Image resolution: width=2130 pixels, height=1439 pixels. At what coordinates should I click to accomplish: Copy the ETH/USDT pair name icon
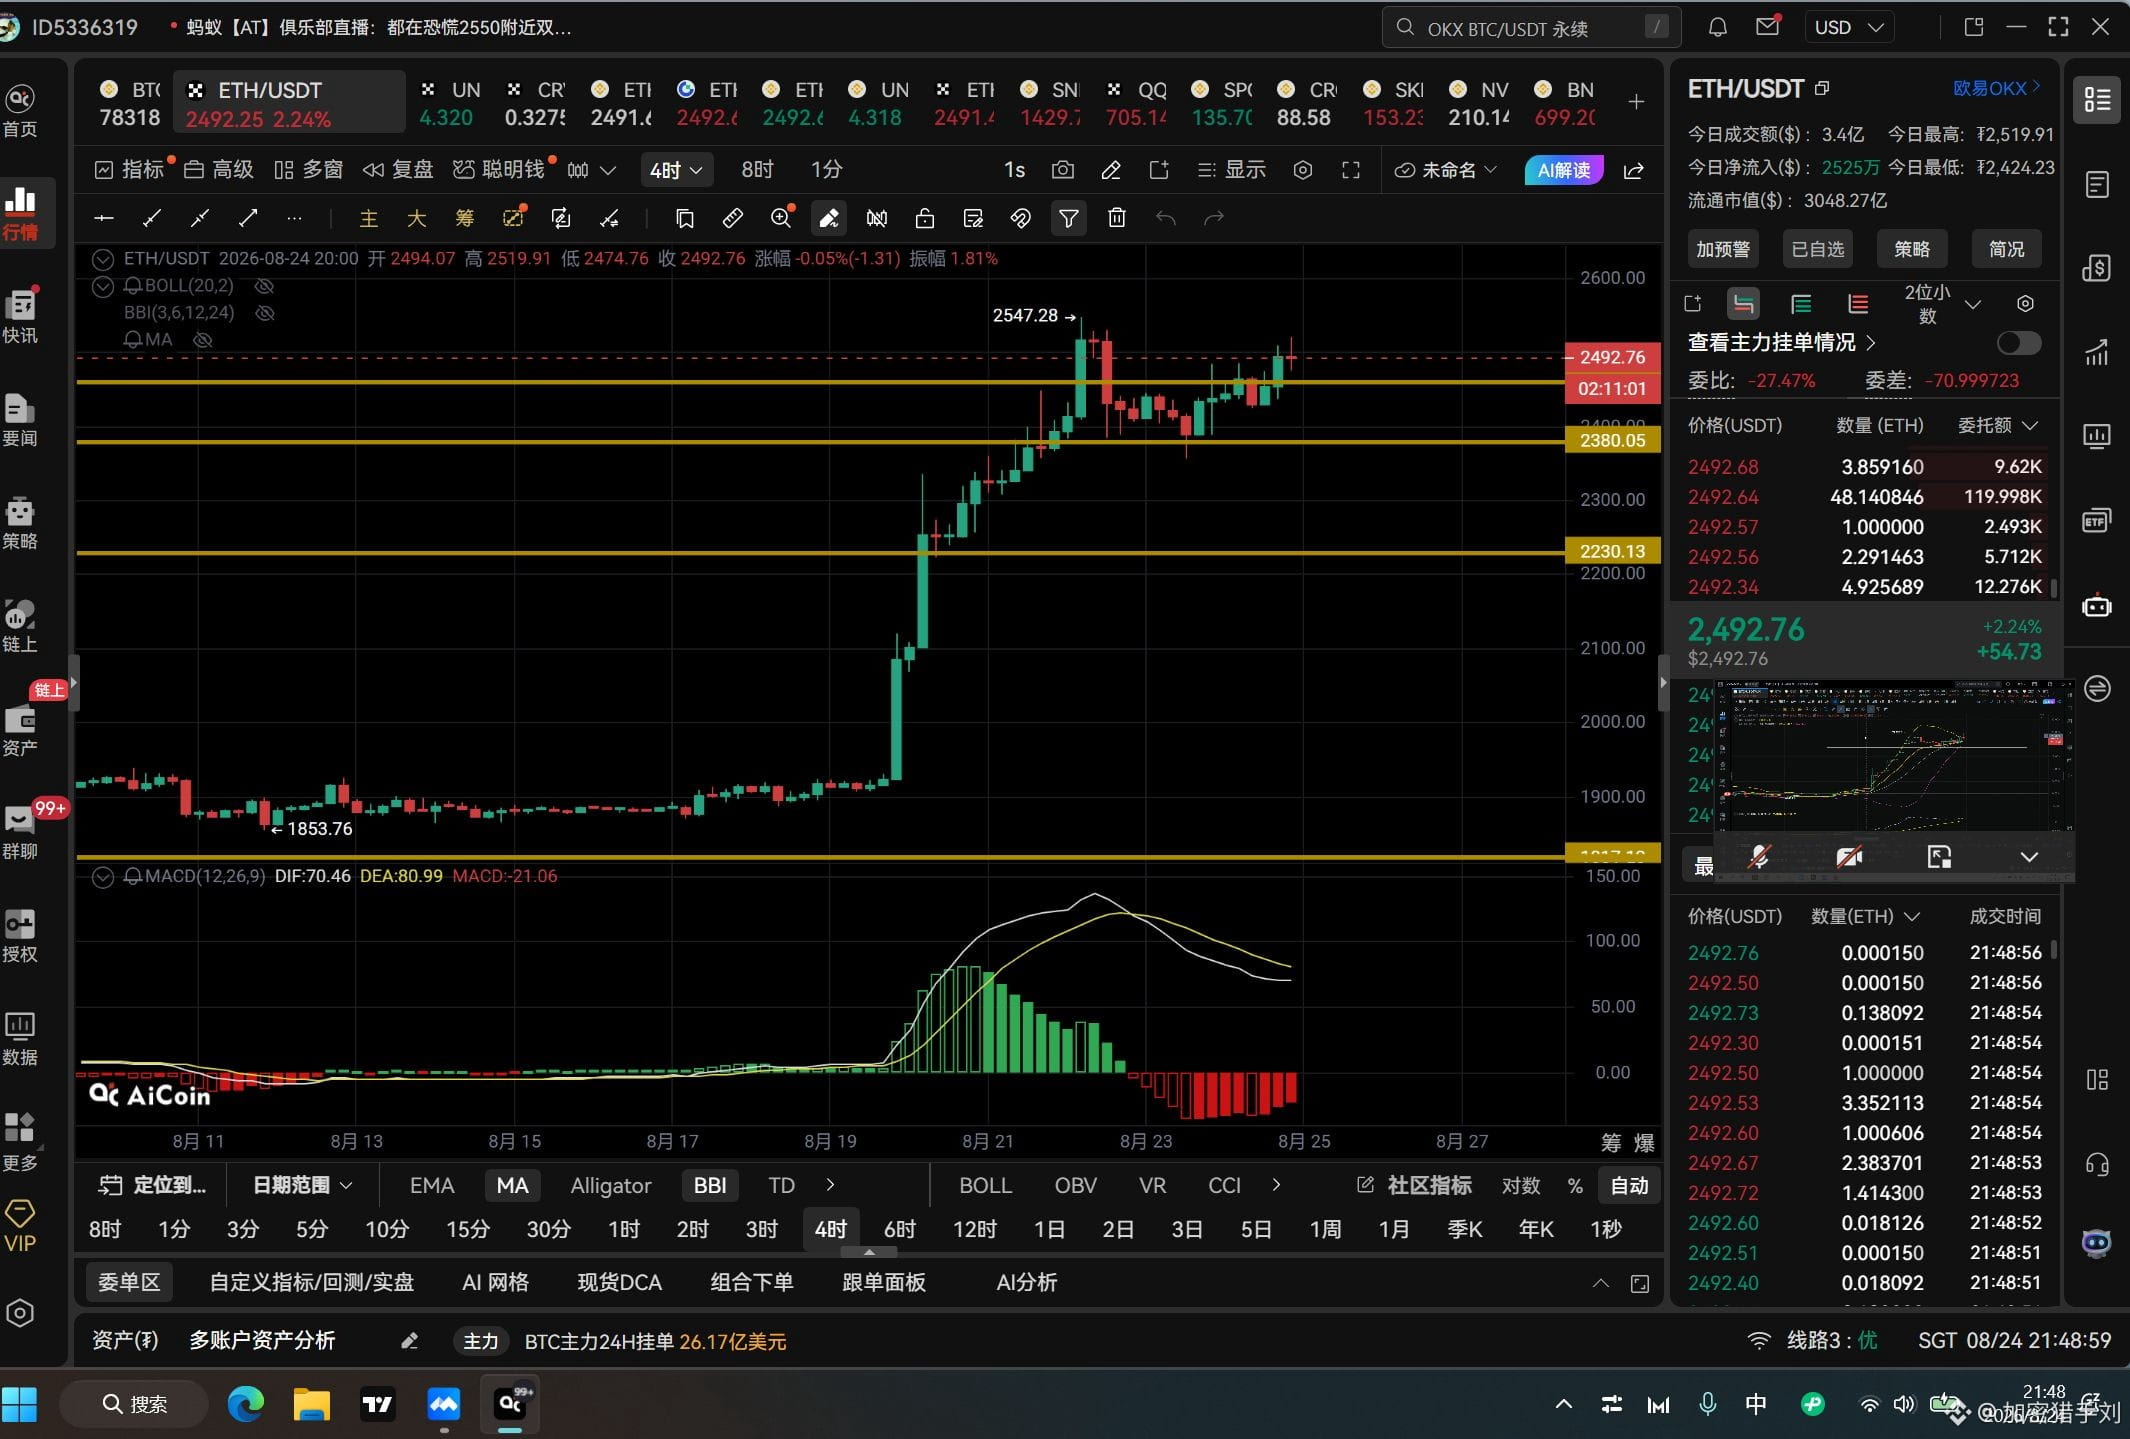point(1822,89)
